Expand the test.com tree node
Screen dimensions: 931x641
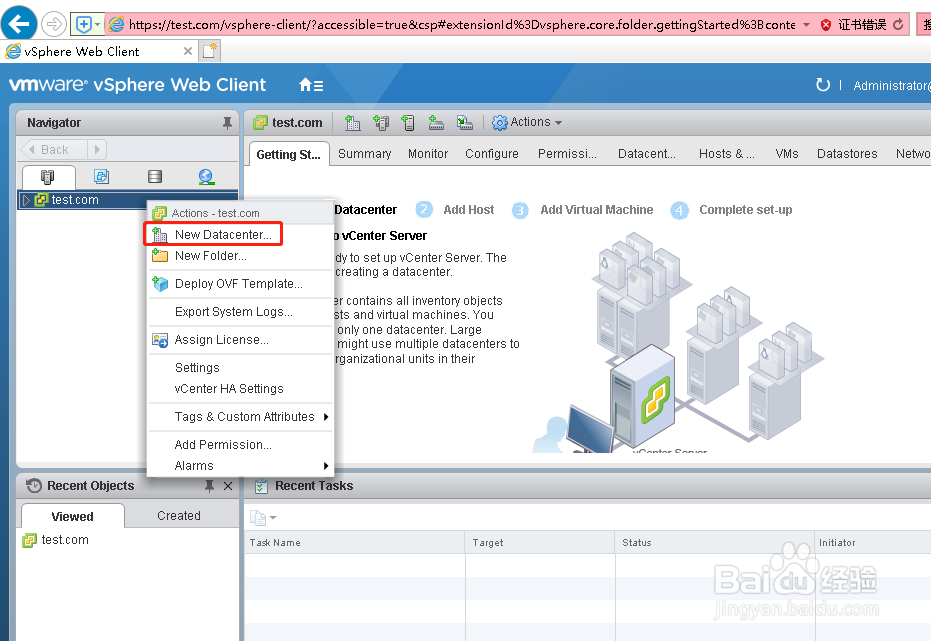[x=26, y=200]
